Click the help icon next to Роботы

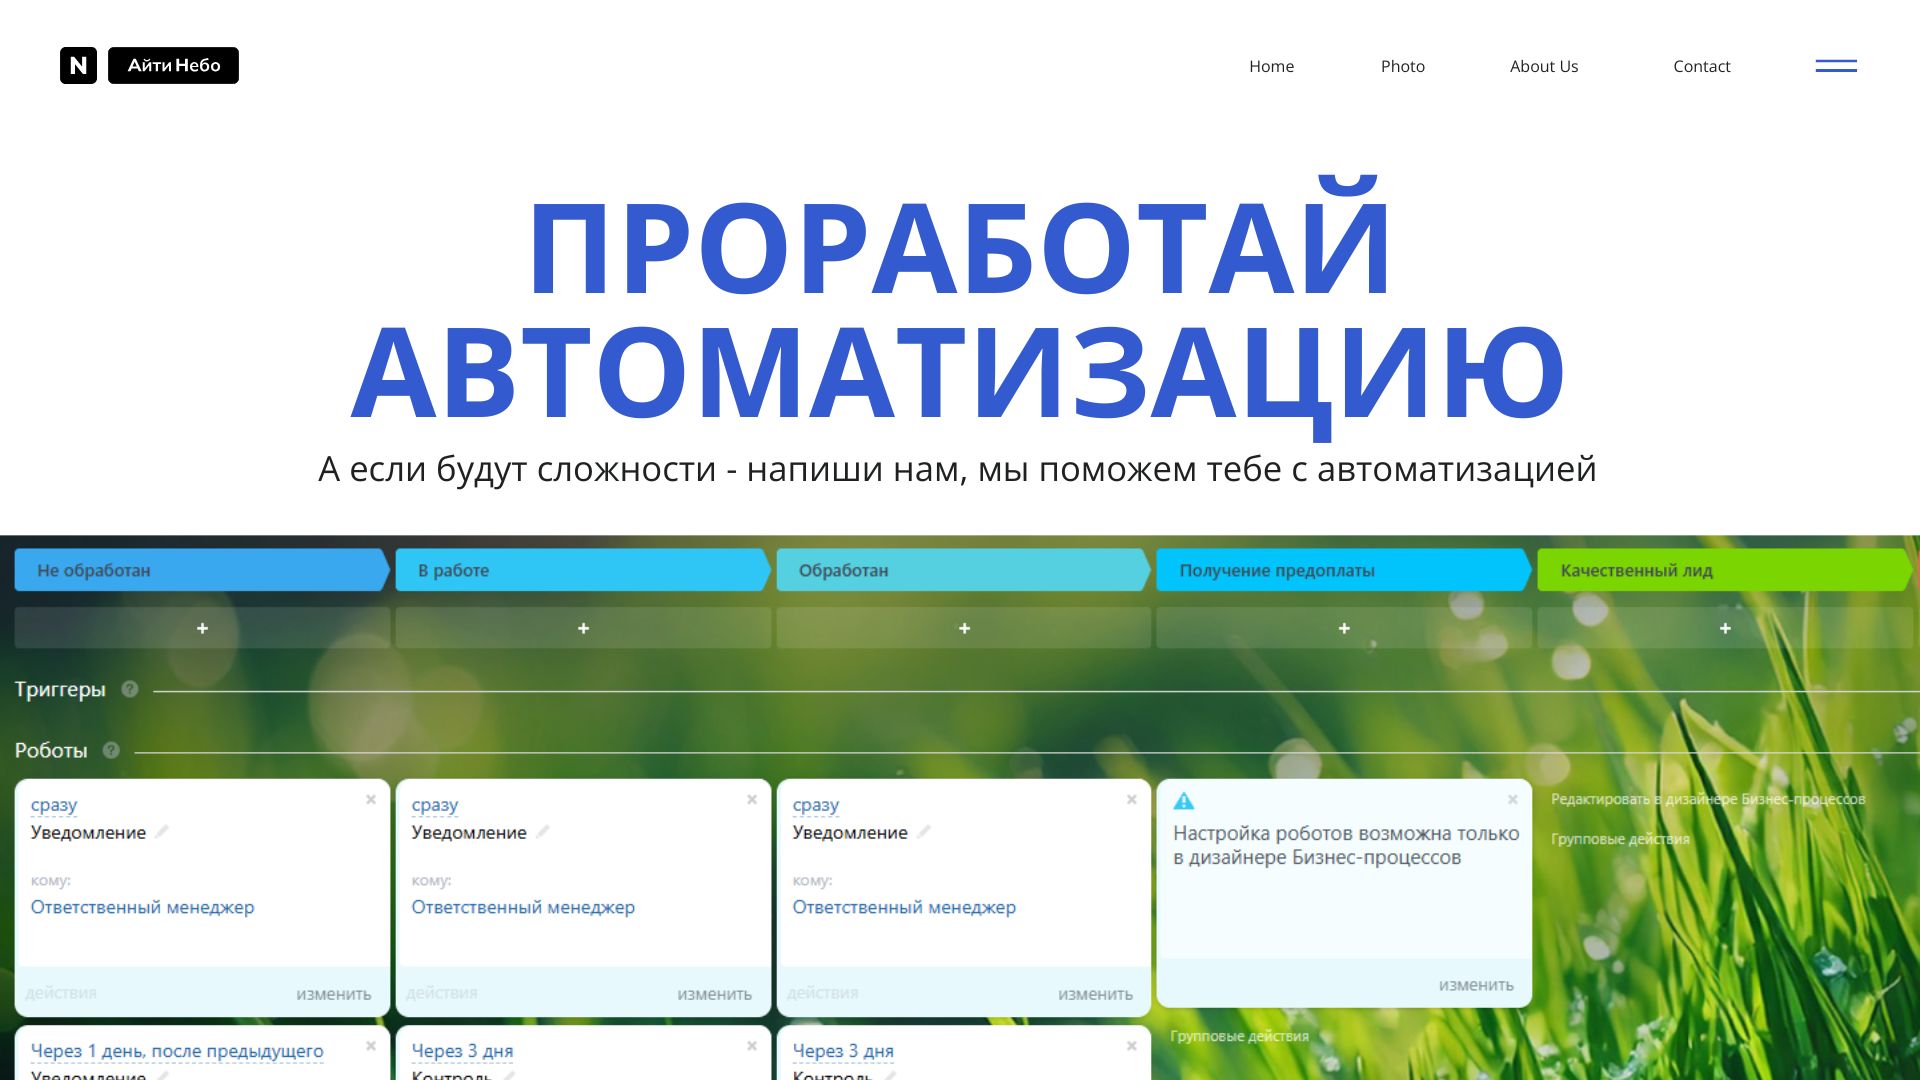pos(111,750)
